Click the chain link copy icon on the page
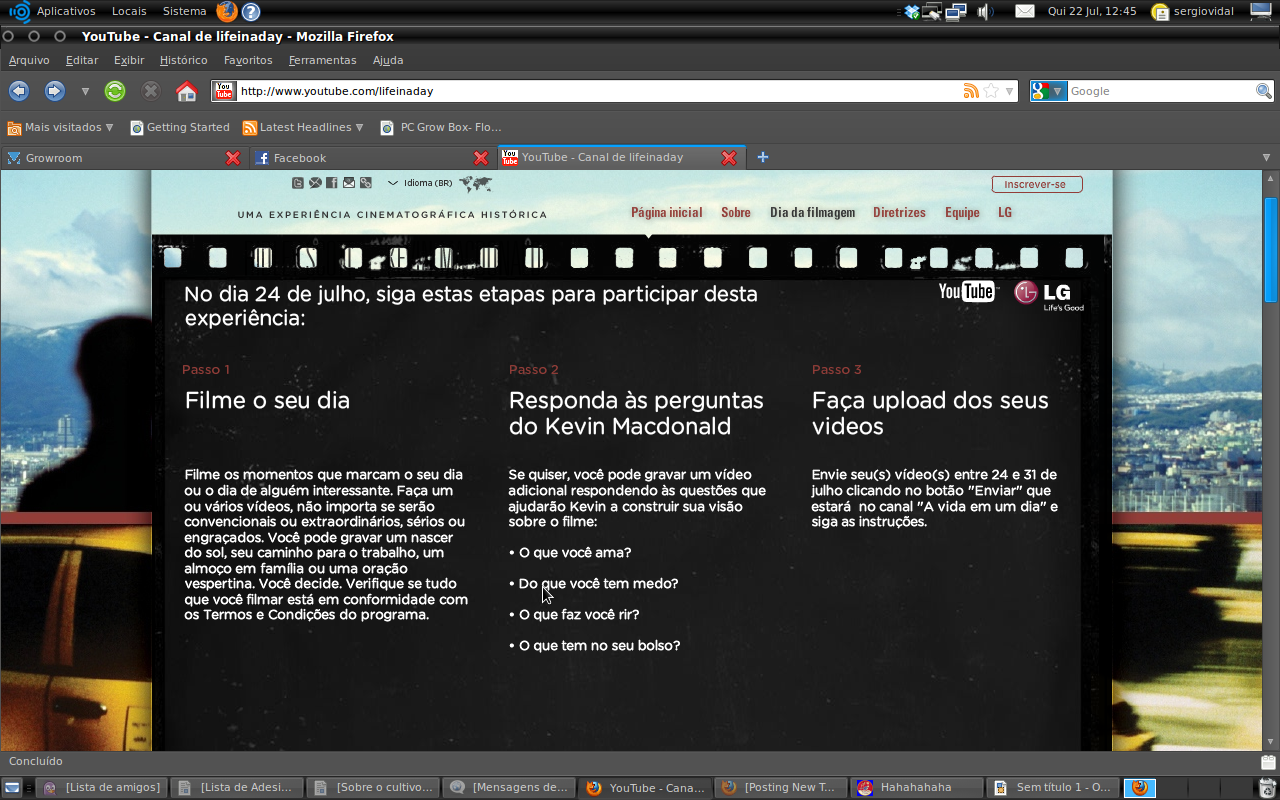The width and height of the screenshot is (1280, 800). 366,183
